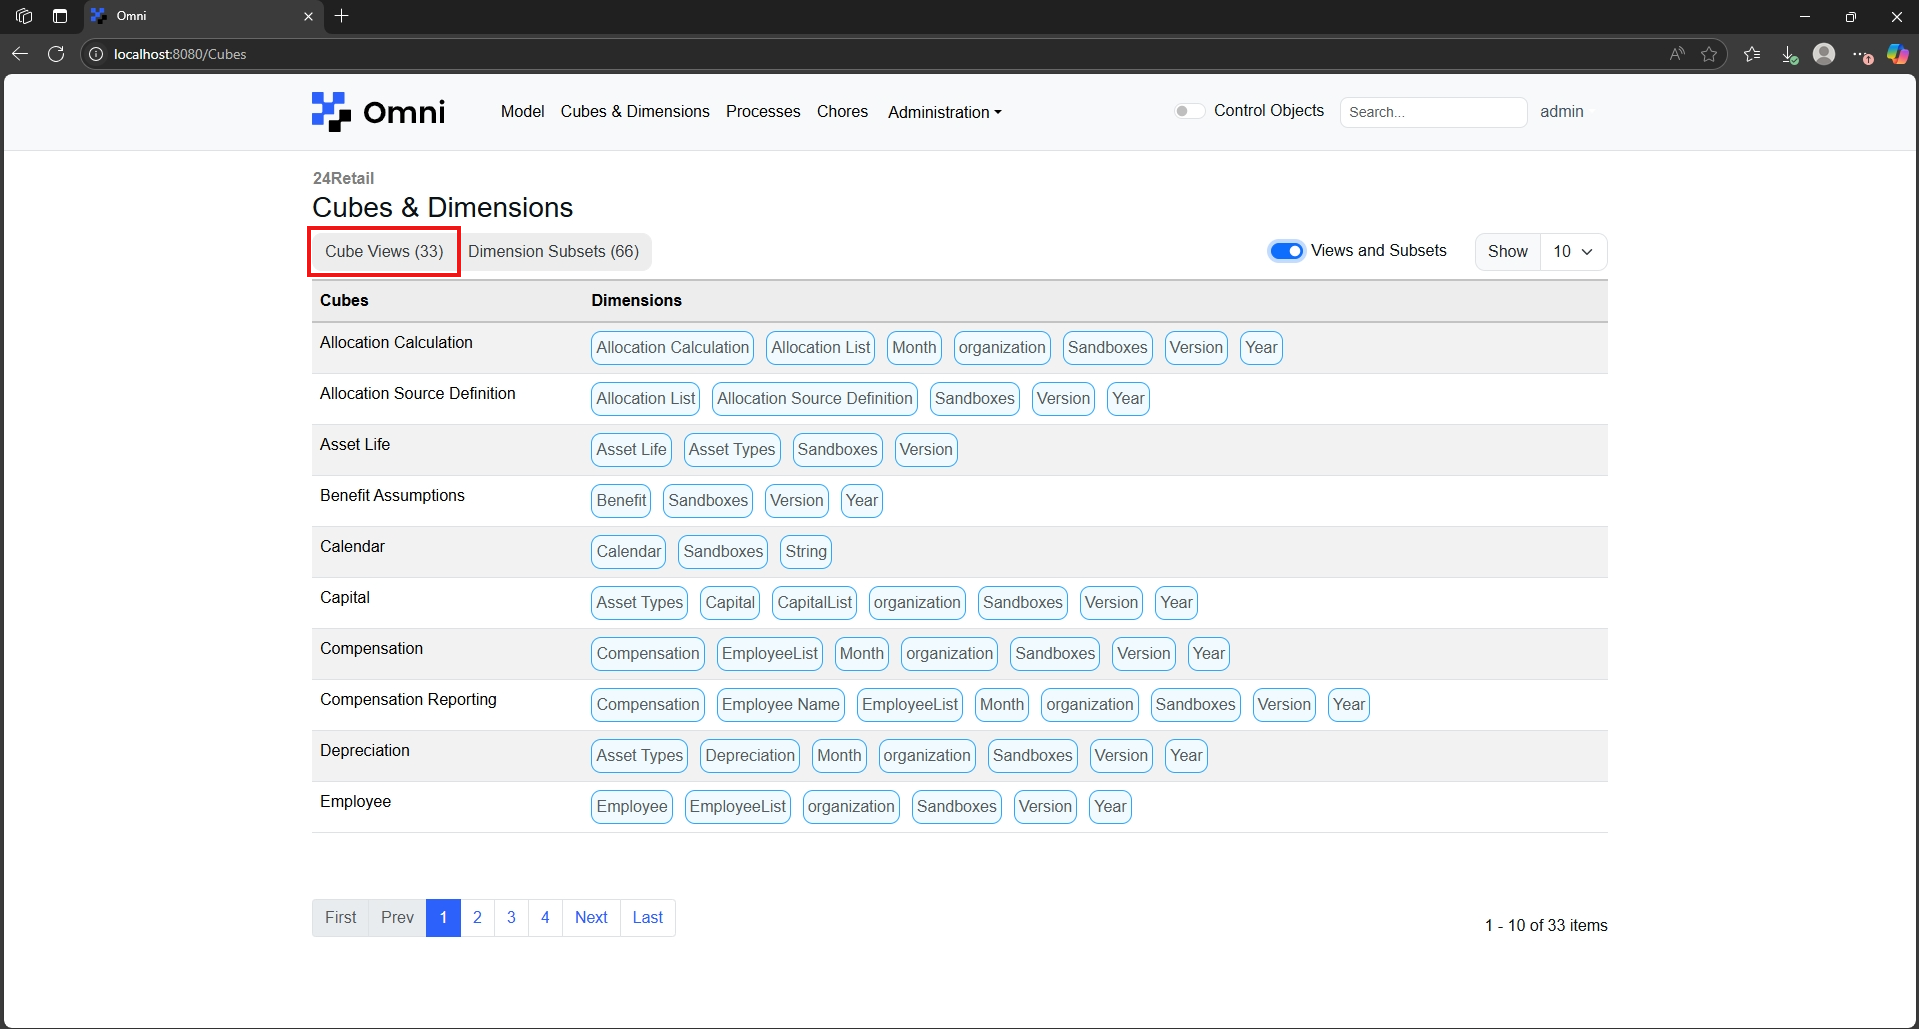Screen dimensions: 1919x1029
Task: Click the First page button
Action: [x=340, y=918]
